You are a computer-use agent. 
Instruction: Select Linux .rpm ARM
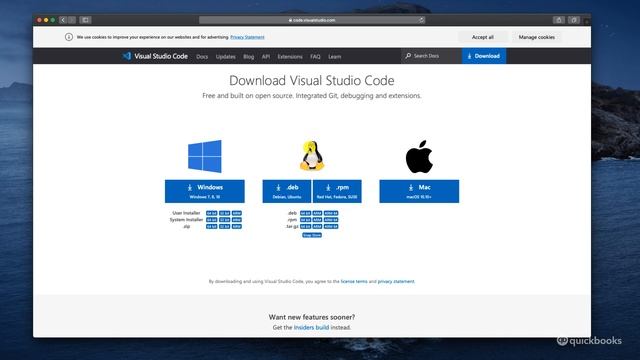point(317,220)
